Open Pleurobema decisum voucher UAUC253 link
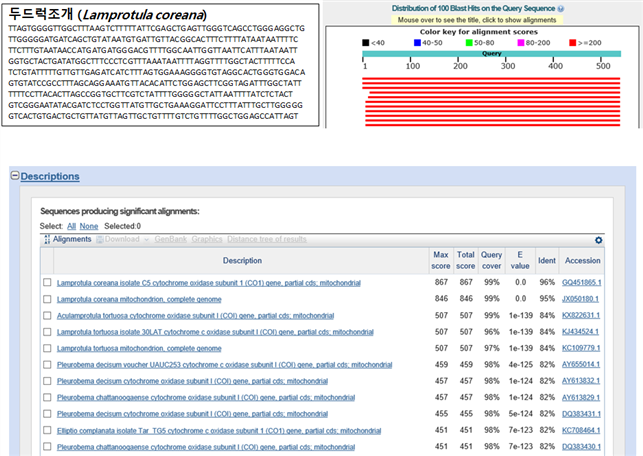The height and width of the screenshot is (456, 643). click(x=224, y=365)
